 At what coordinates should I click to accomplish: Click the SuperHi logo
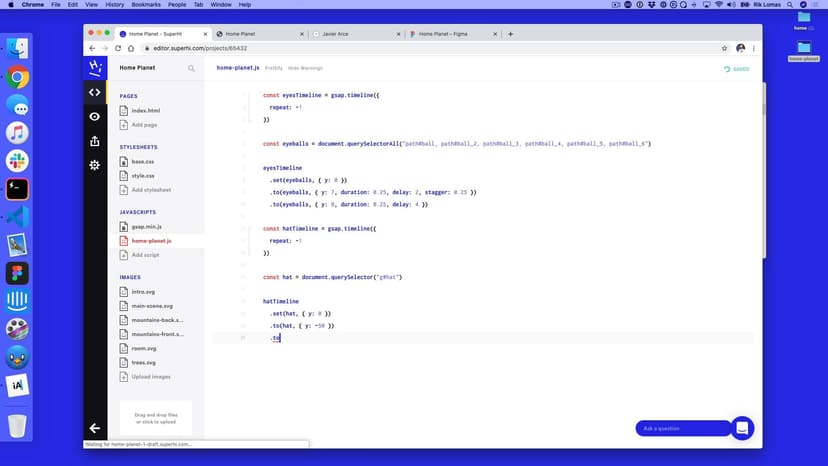tap(95, 67)
